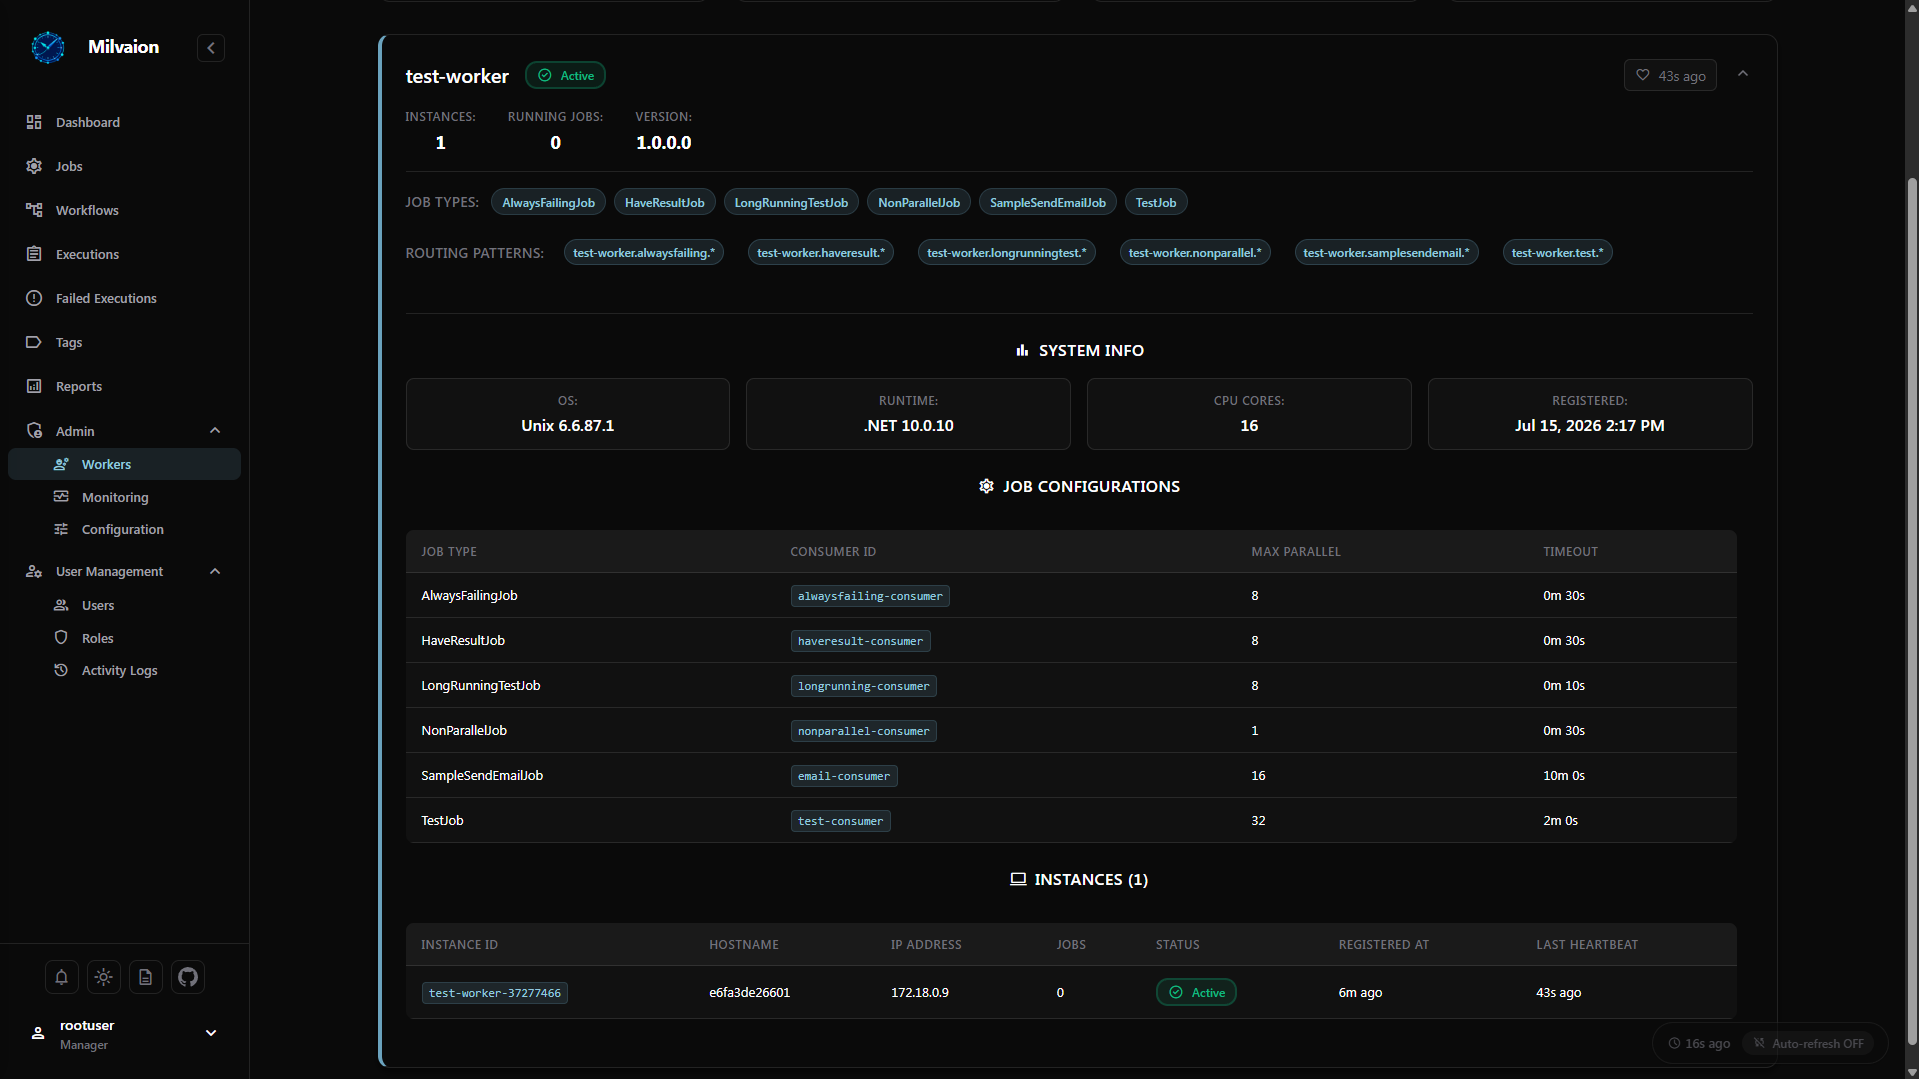Click the Runtime value .NET 10.0.10
Viewport: 1919px width, 1079px height.
pos(908,426)
